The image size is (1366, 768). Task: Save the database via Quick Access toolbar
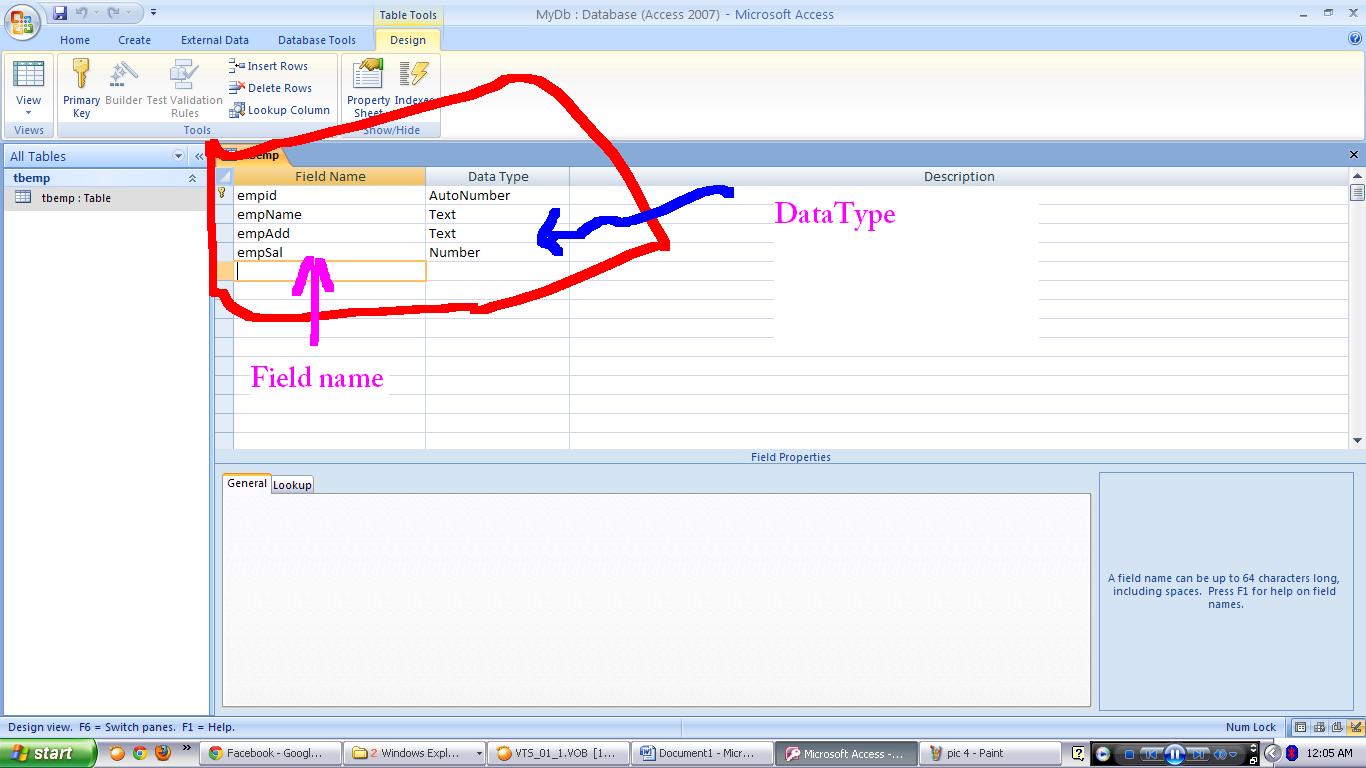click(x=62, y=11)
